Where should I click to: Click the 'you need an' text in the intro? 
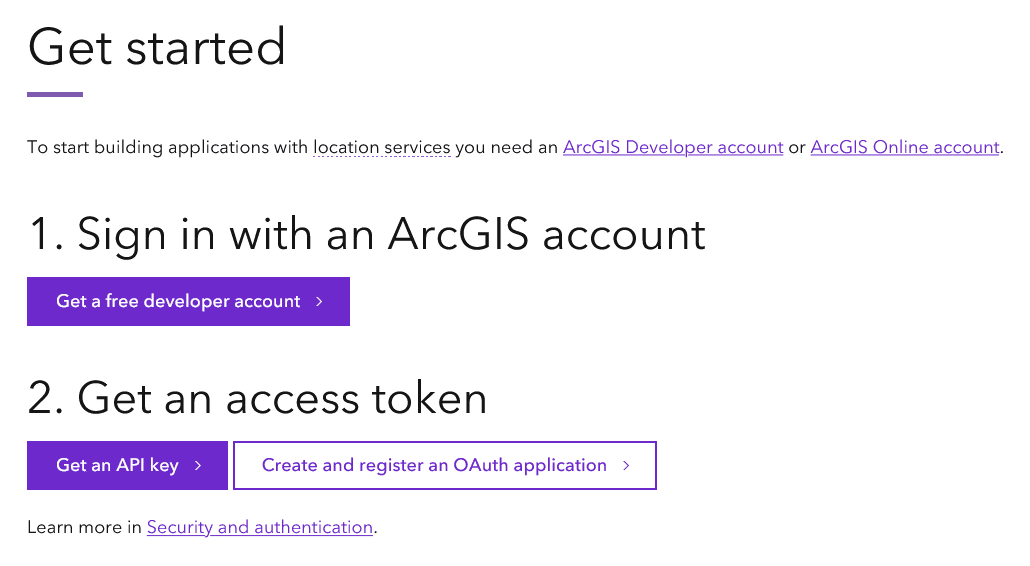coord(506,148)
